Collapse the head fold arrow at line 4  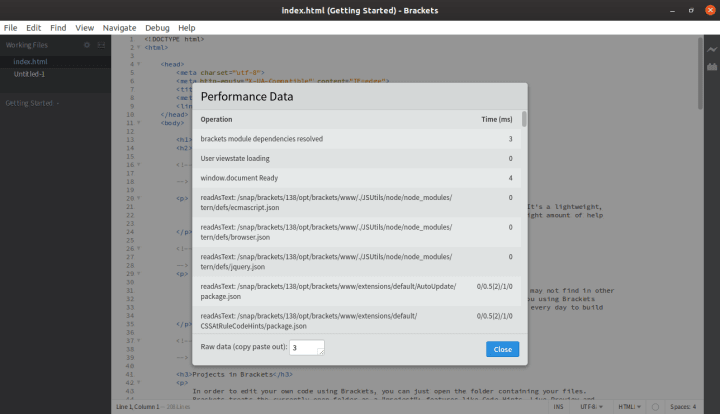point(139,64)
